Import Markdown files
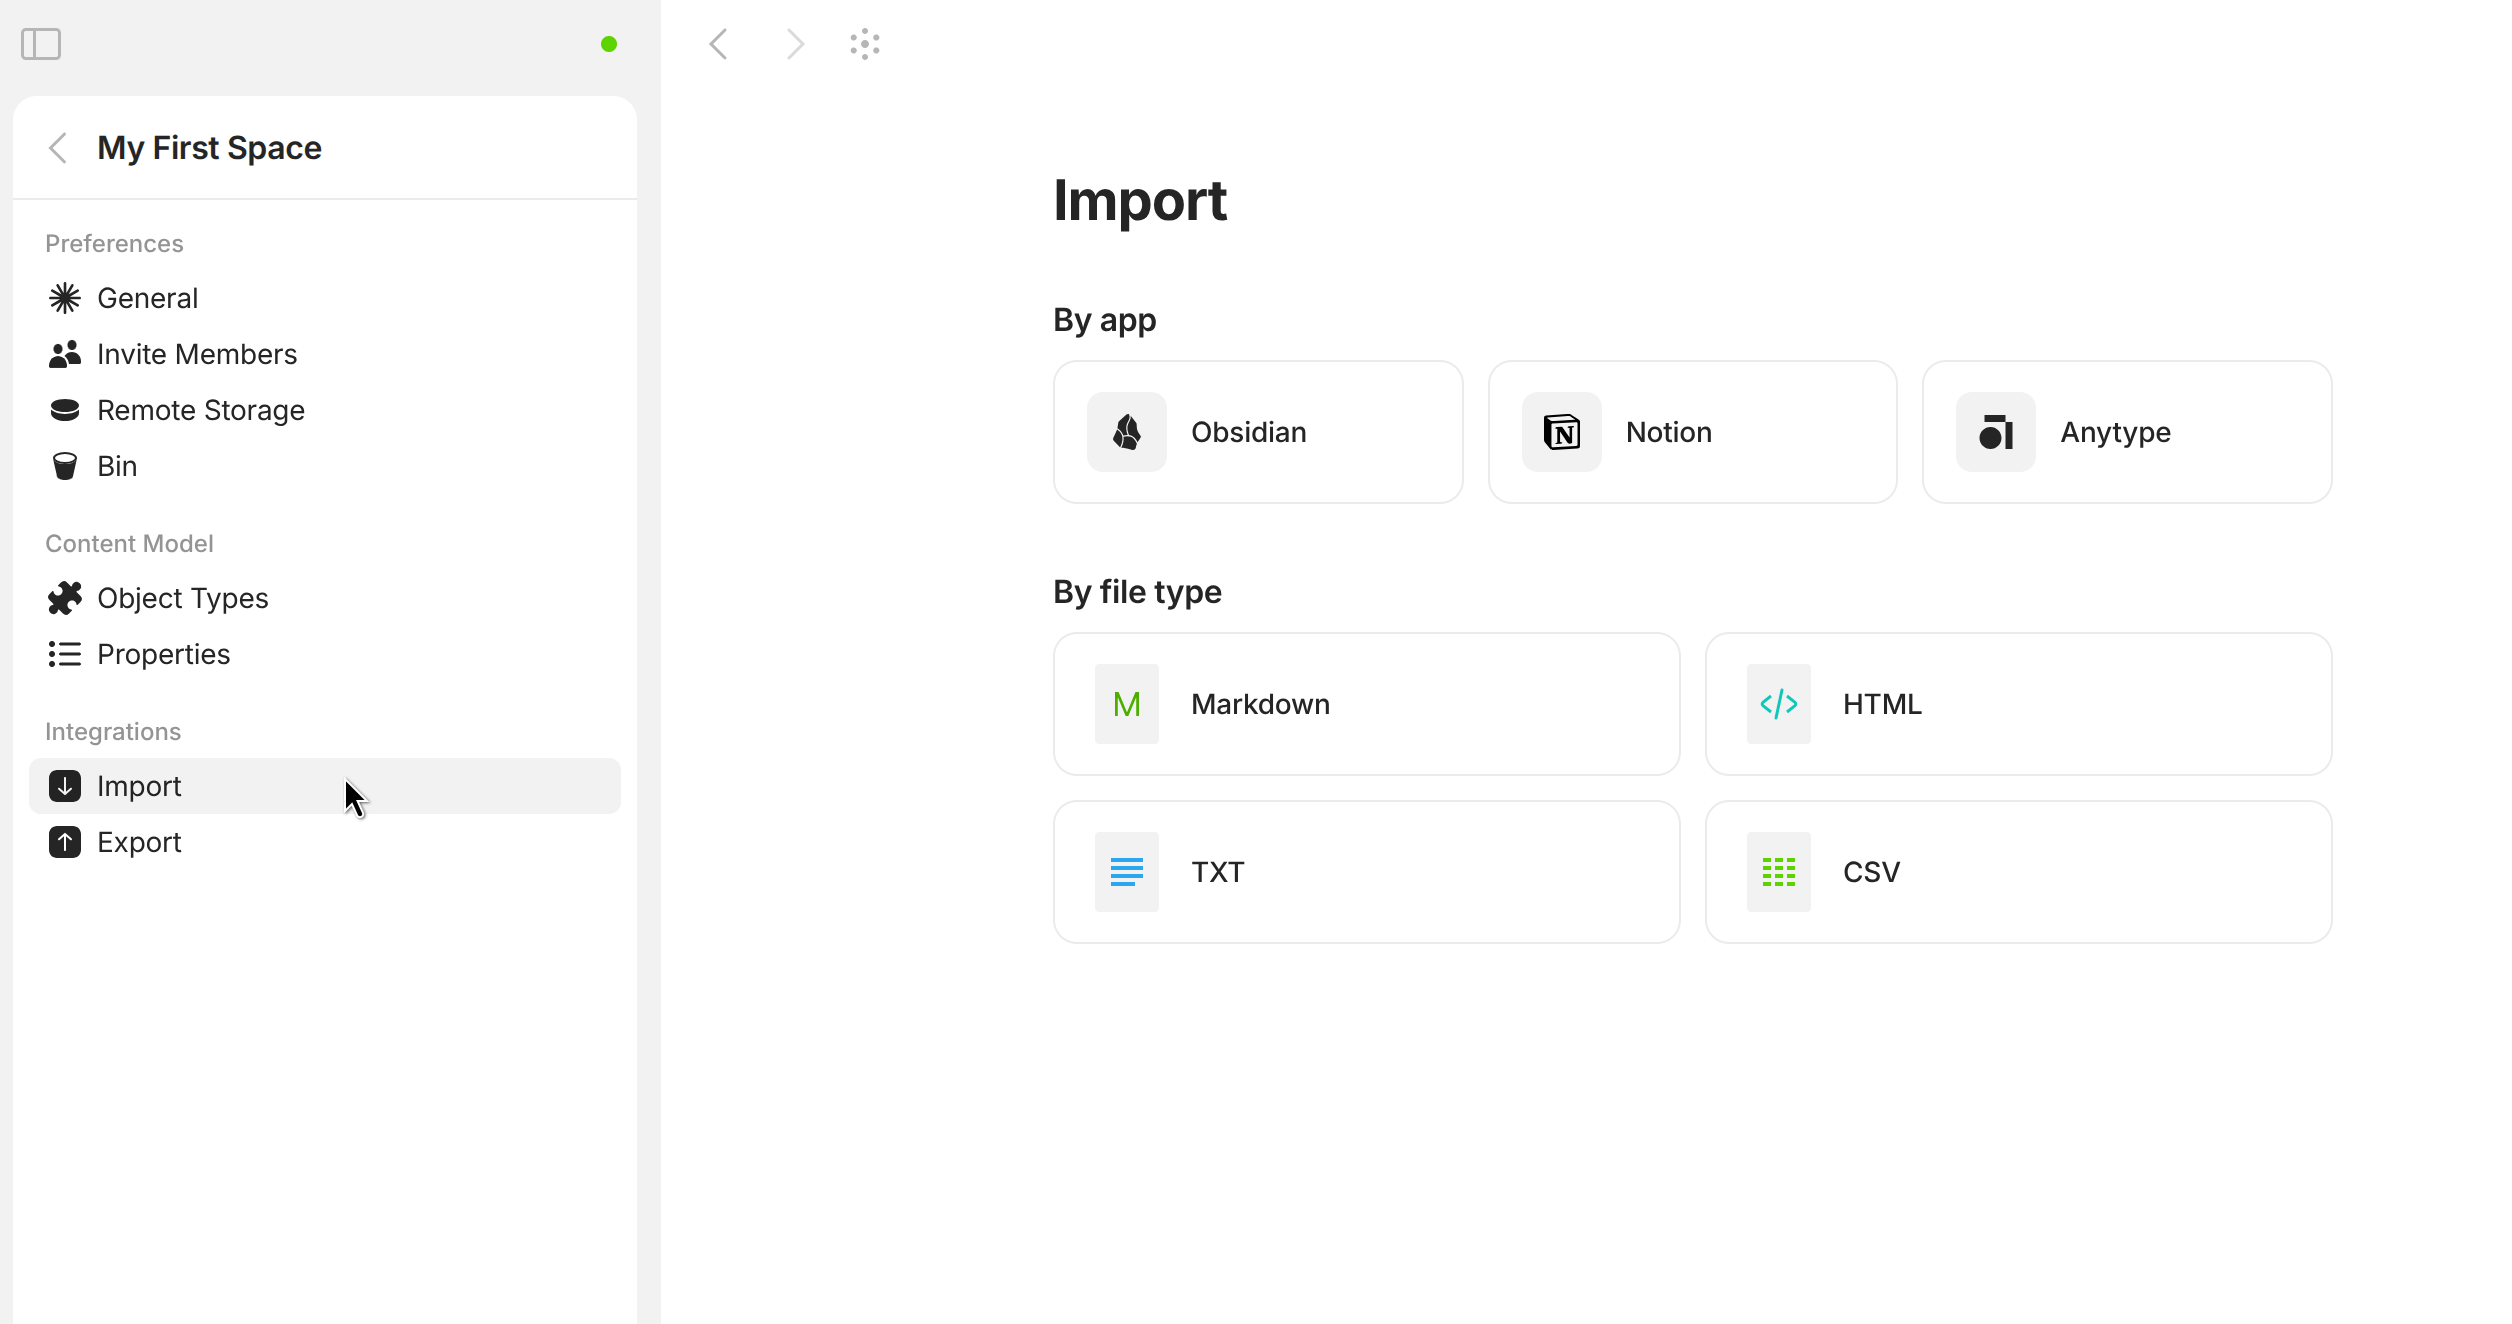The height and width of the screenshot is (1324, 2512). point(1366,704)
